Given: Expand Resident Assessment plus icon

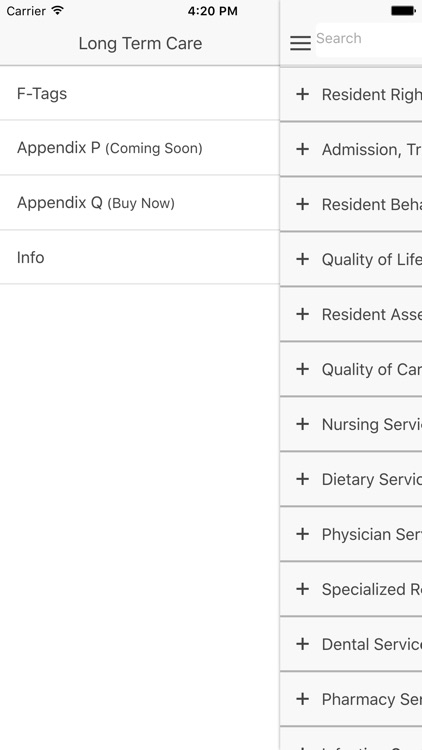Looking at the screenshot, I should coord(302,314).
